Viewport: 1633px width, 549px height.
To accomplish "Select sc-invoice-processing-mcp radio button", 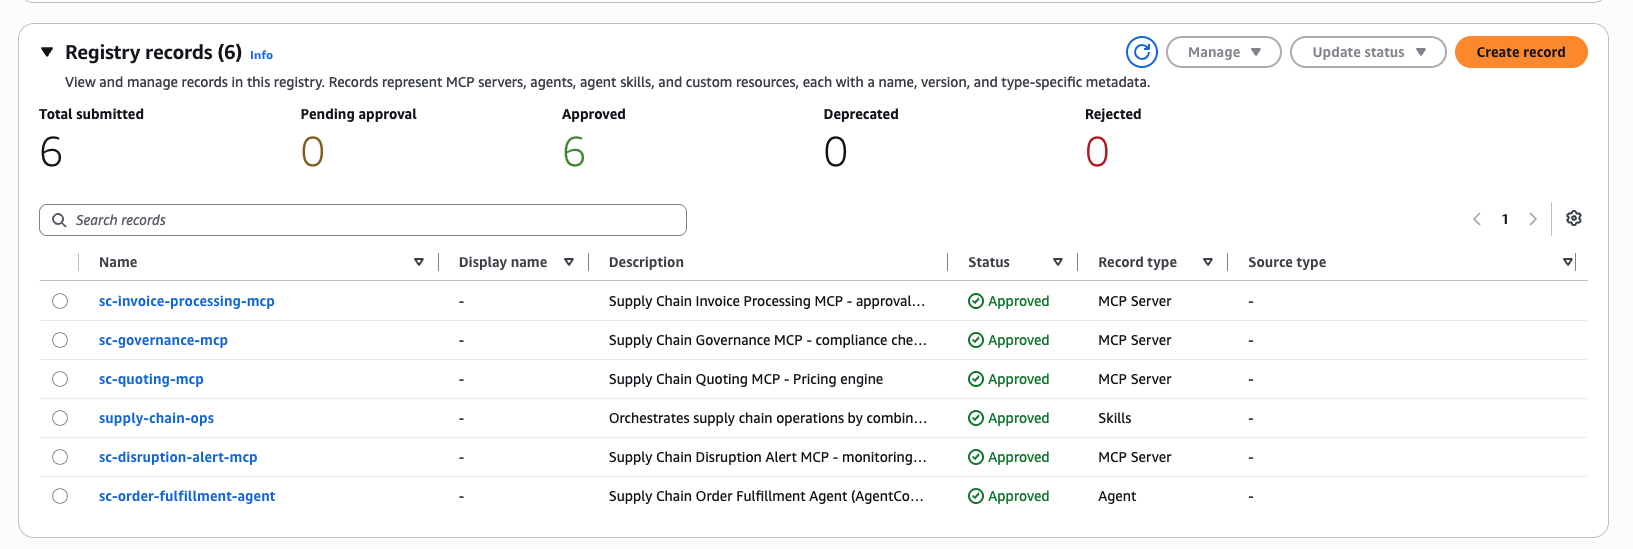I will pos(60,301).
